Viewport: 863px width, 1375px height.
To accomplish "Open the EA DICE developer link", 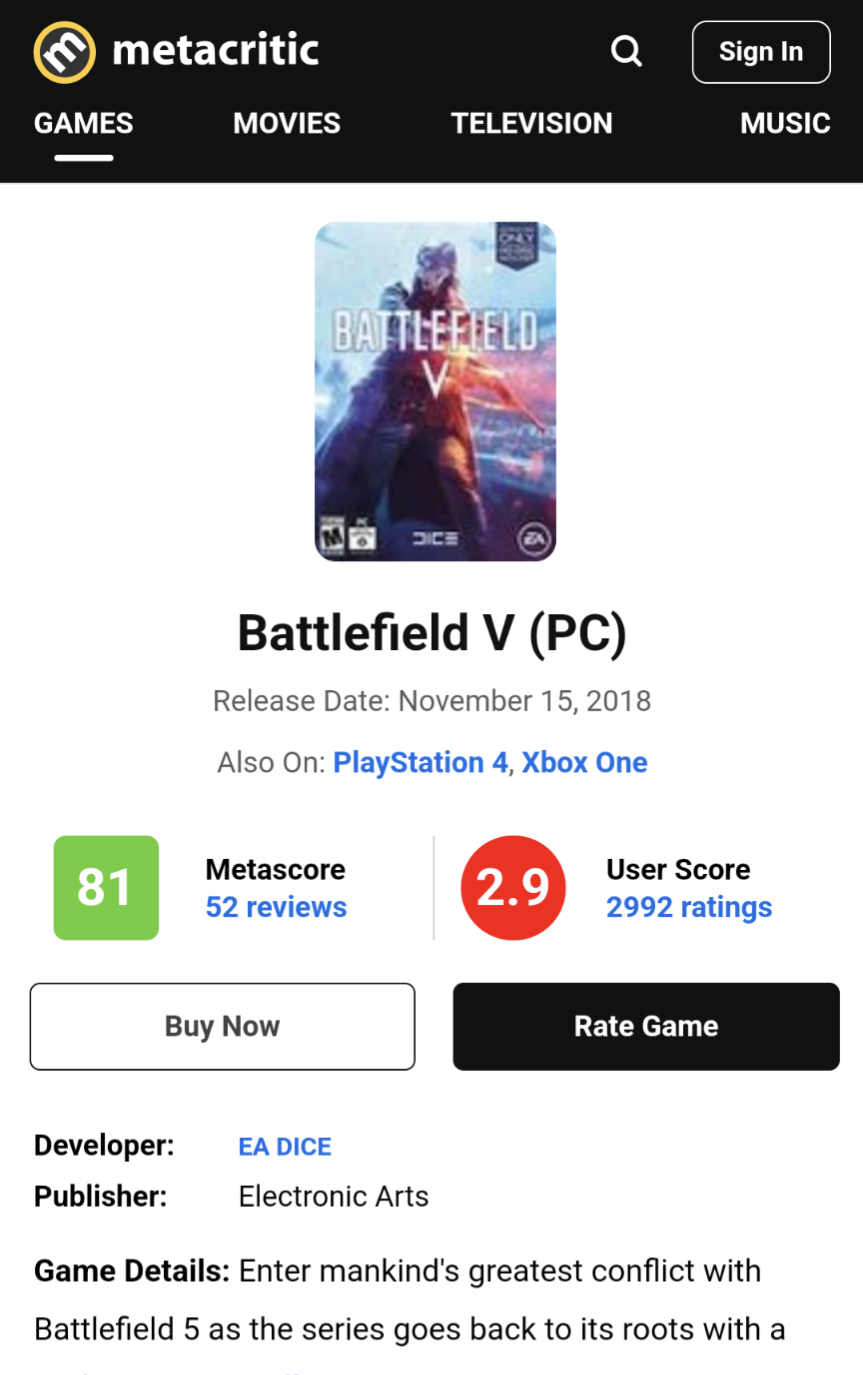I will [285, 1147].
